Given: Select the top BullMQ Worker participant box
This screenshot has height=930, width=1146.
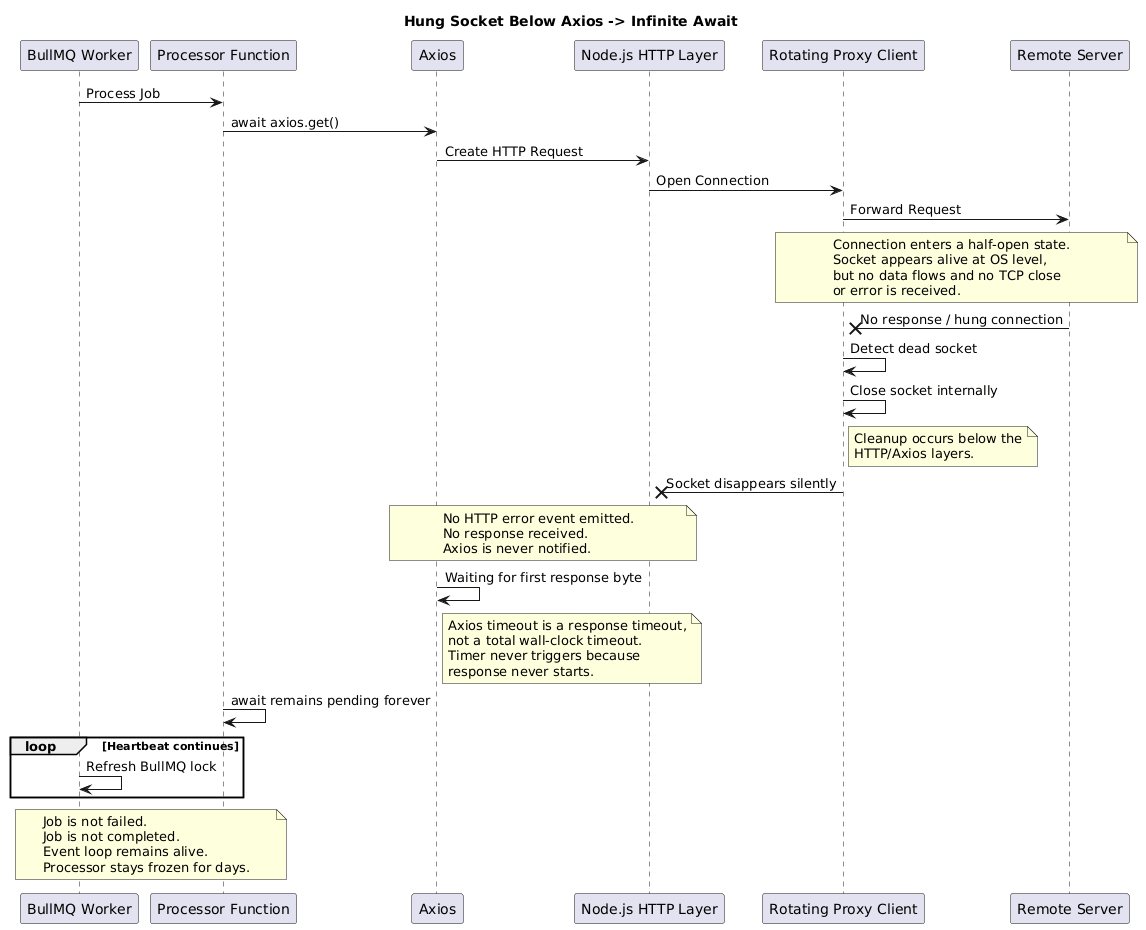Looking at the screenshot, I should (79, 56).
